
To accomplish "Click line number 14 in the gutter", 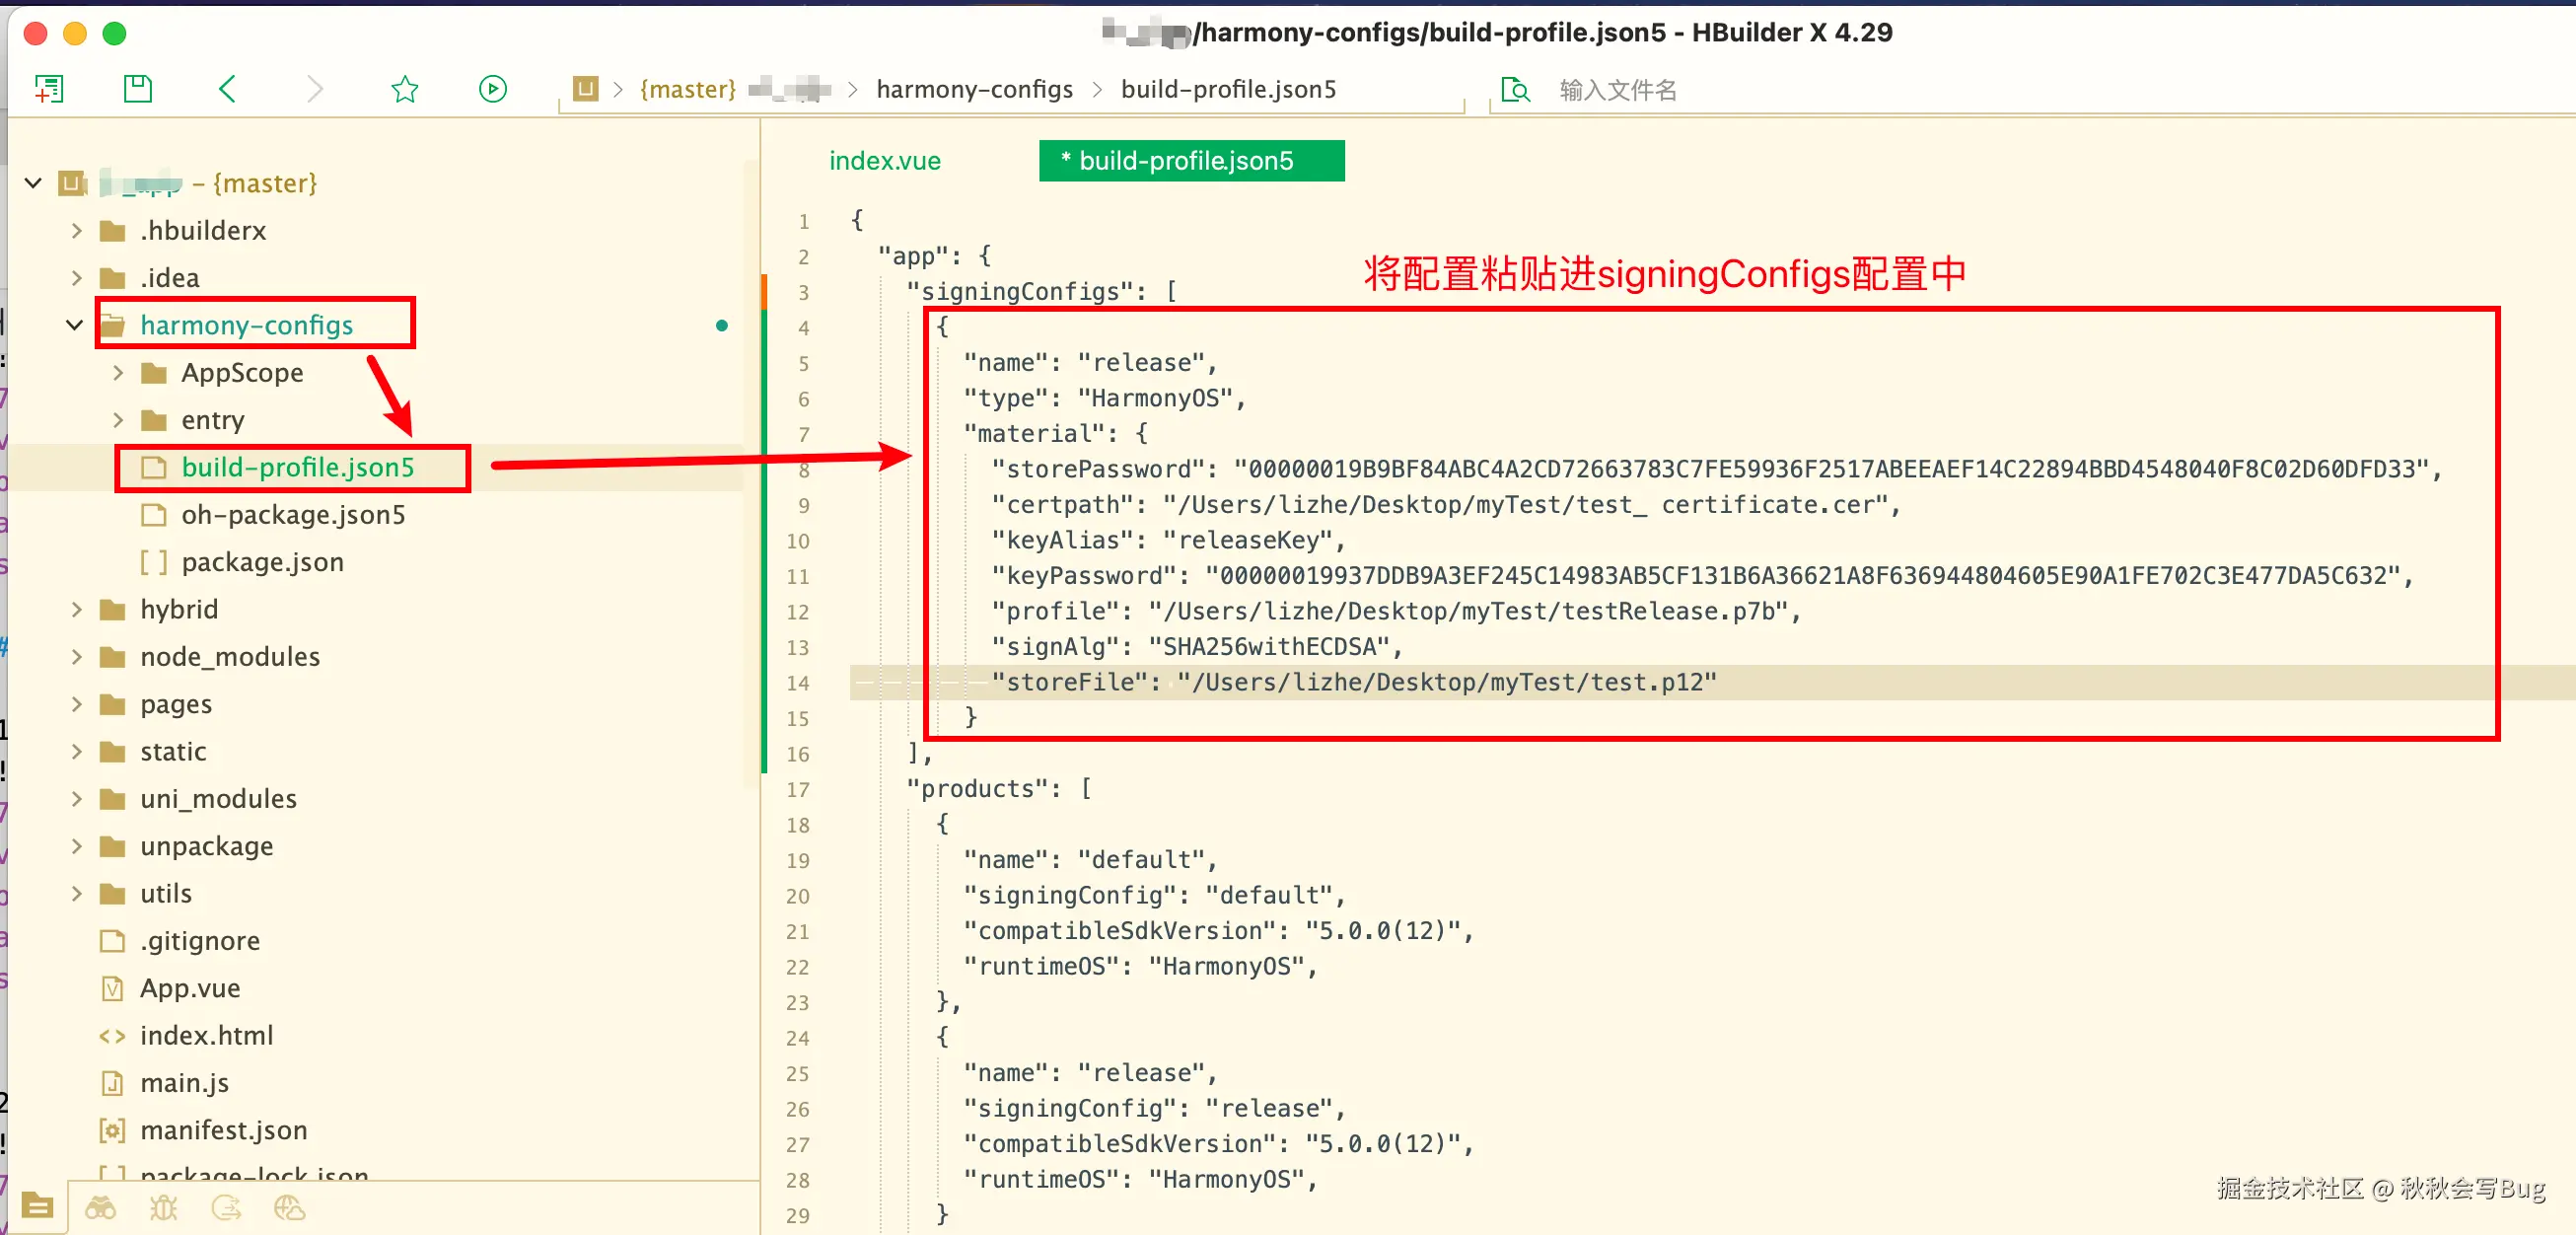I will point(797,683).
